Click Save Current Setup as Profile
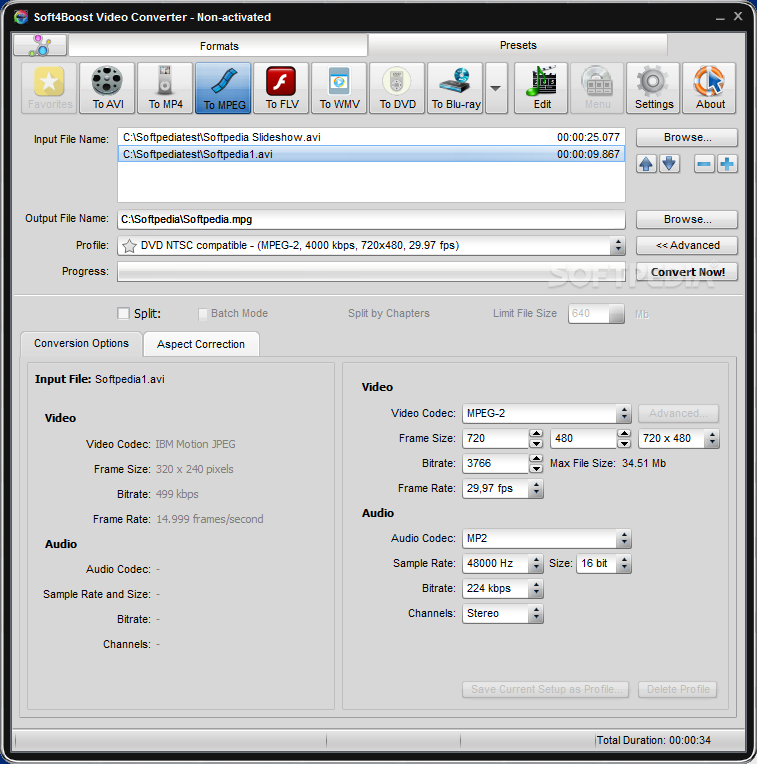Image resolution: width=757 pixels, height=764 pixels. pos(546,689)
